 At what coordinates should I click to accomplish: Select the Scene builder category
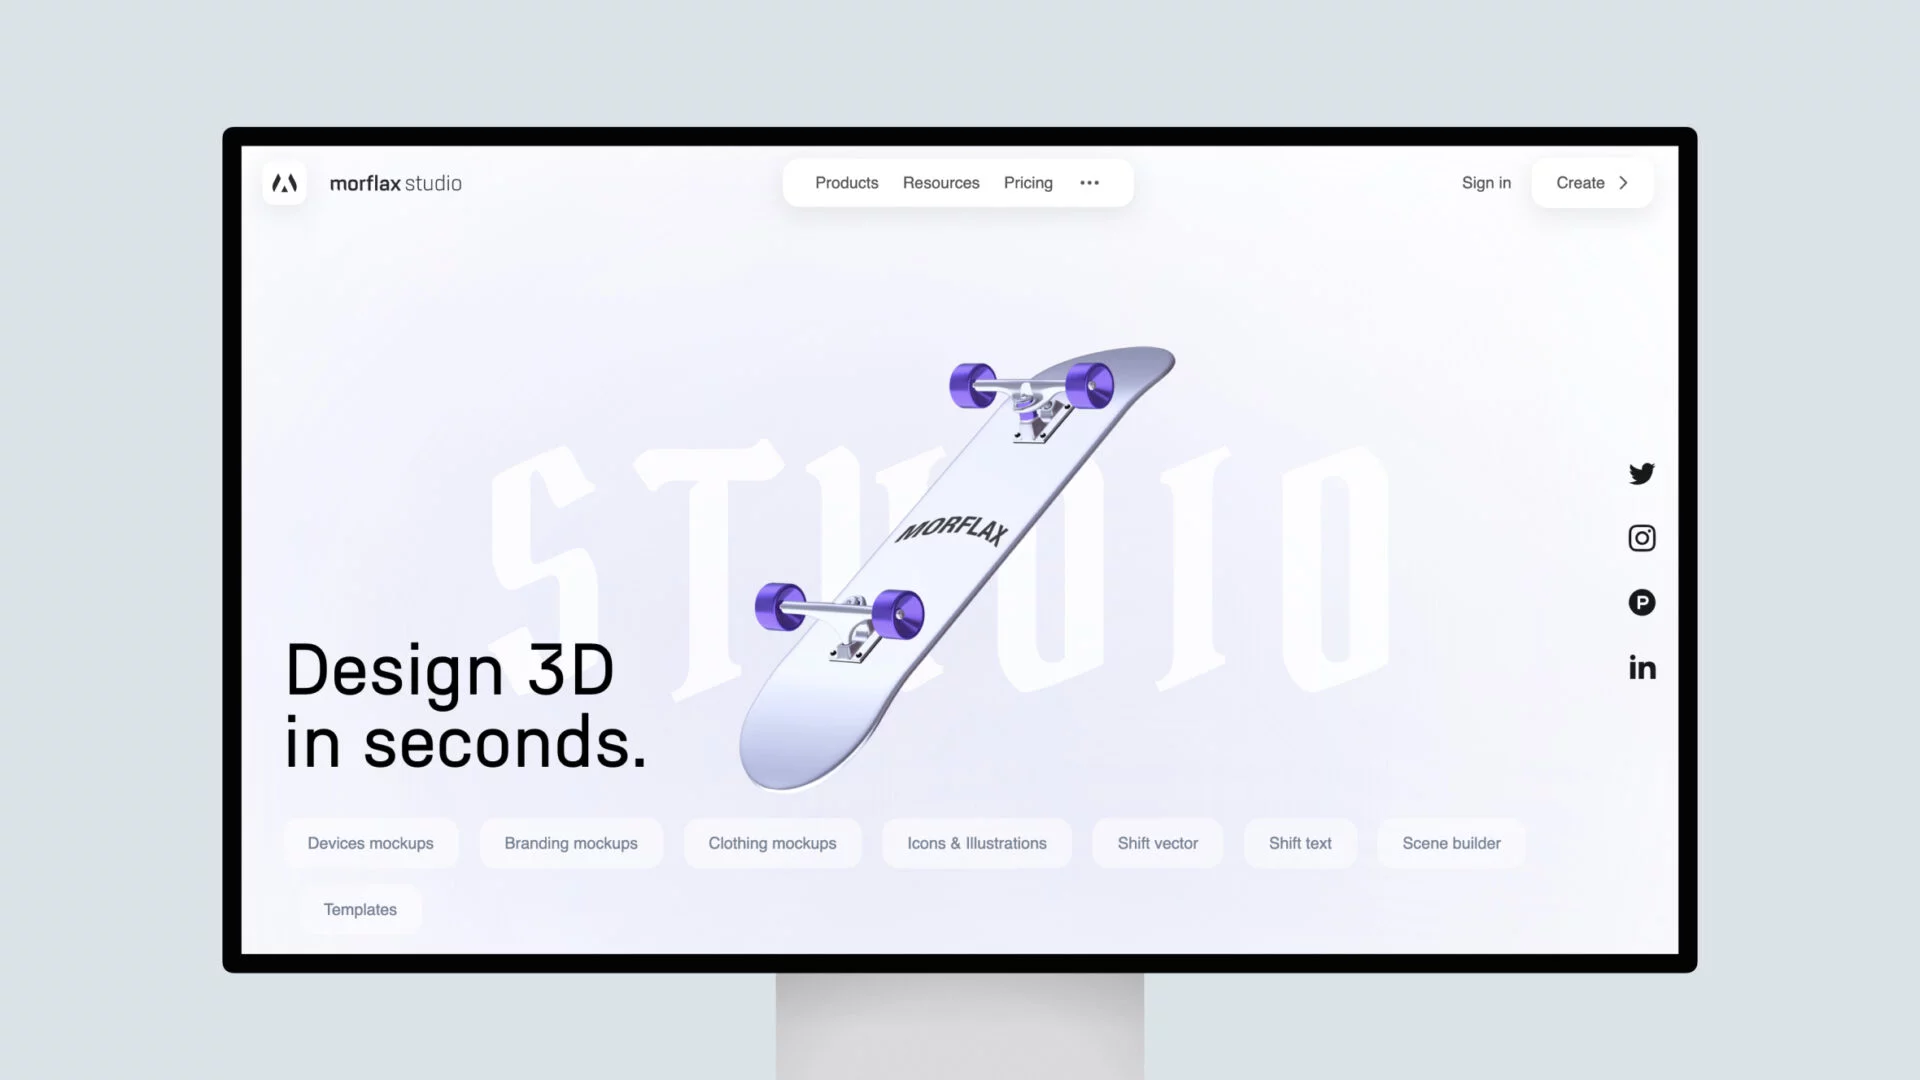pos(1451,843)
